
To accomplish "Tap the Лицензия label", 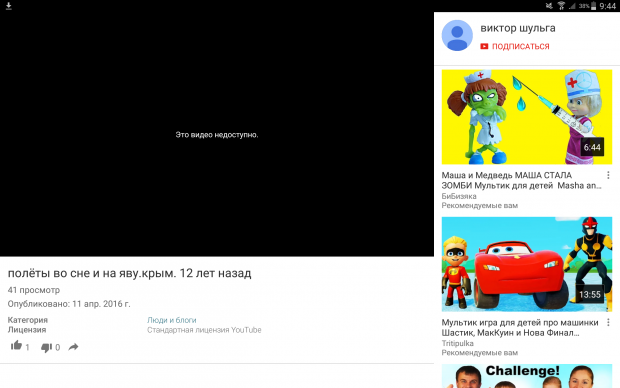I will [27, 330].
